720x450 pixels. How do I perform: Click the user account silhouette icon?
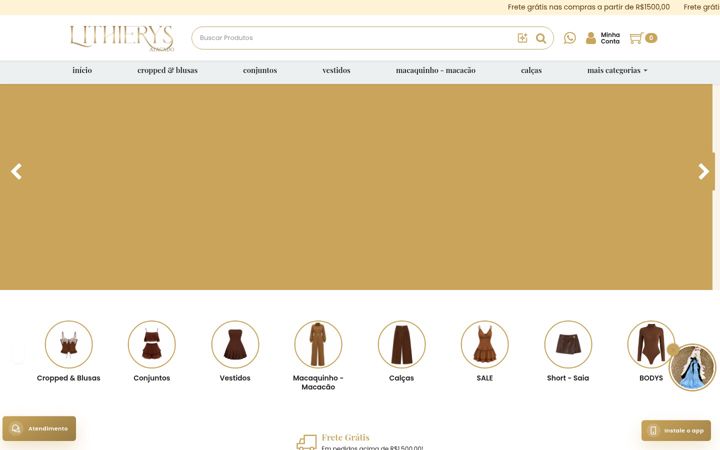591,38
